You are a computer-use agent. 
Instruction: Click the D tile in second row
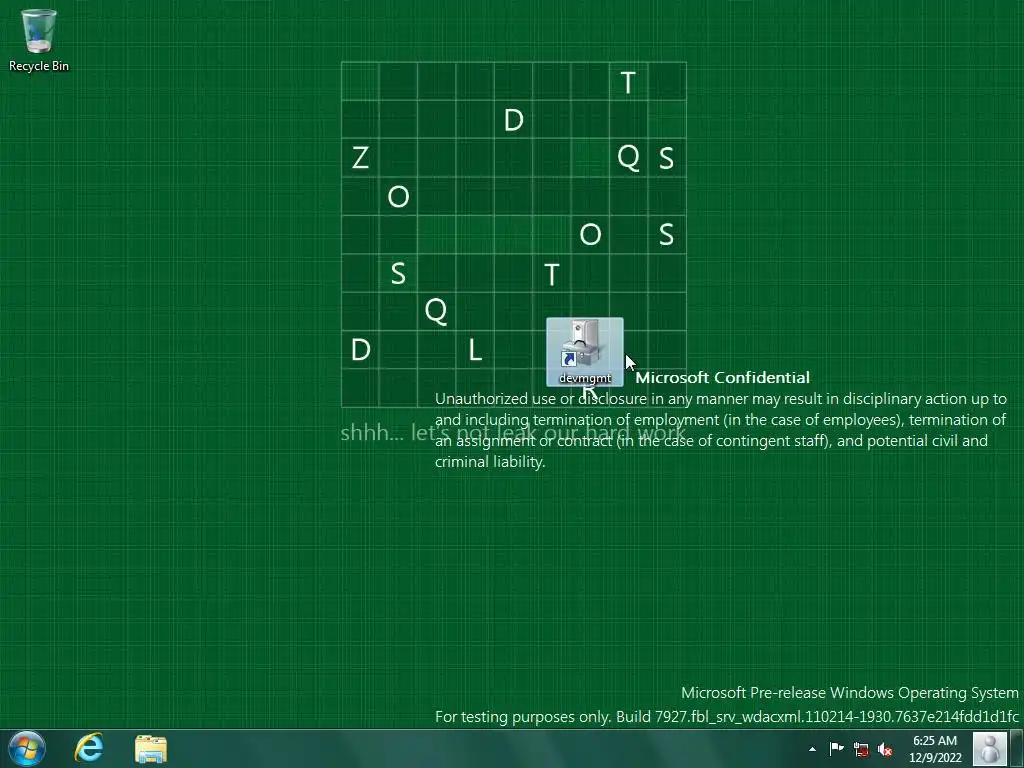(513, 120)
